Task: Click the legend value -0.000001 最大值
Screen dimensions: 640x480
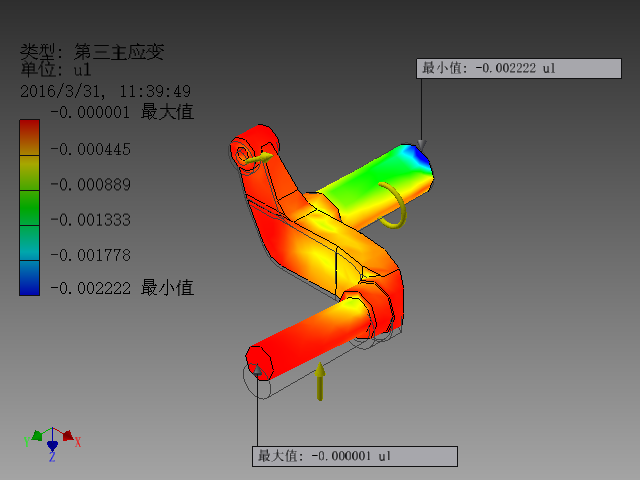Action: [x=122, y=112]
